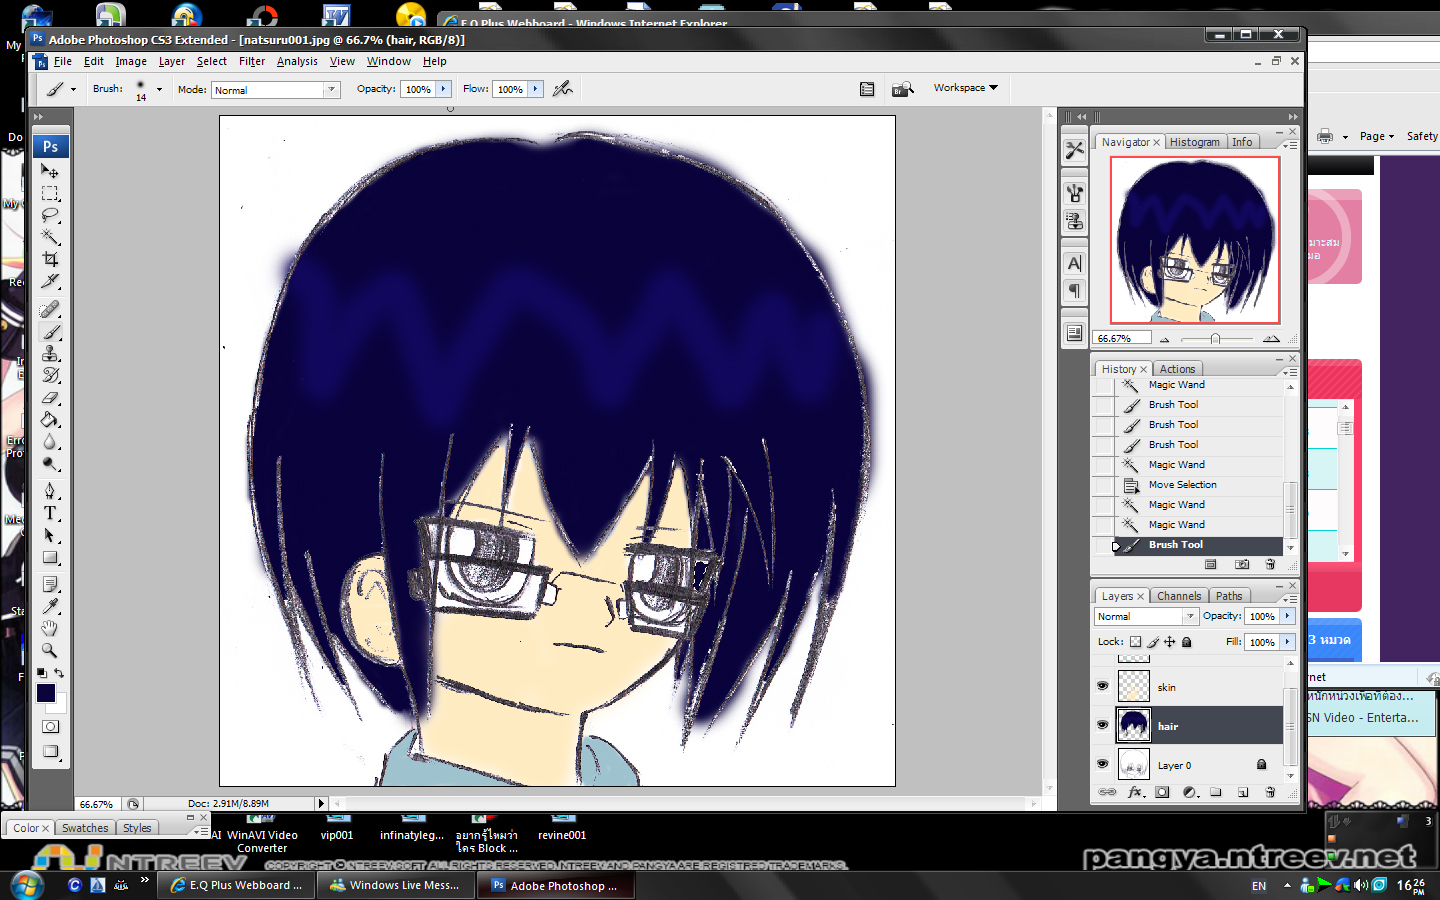
Task: Open the Image menu
Action: (x=131, y=61)
